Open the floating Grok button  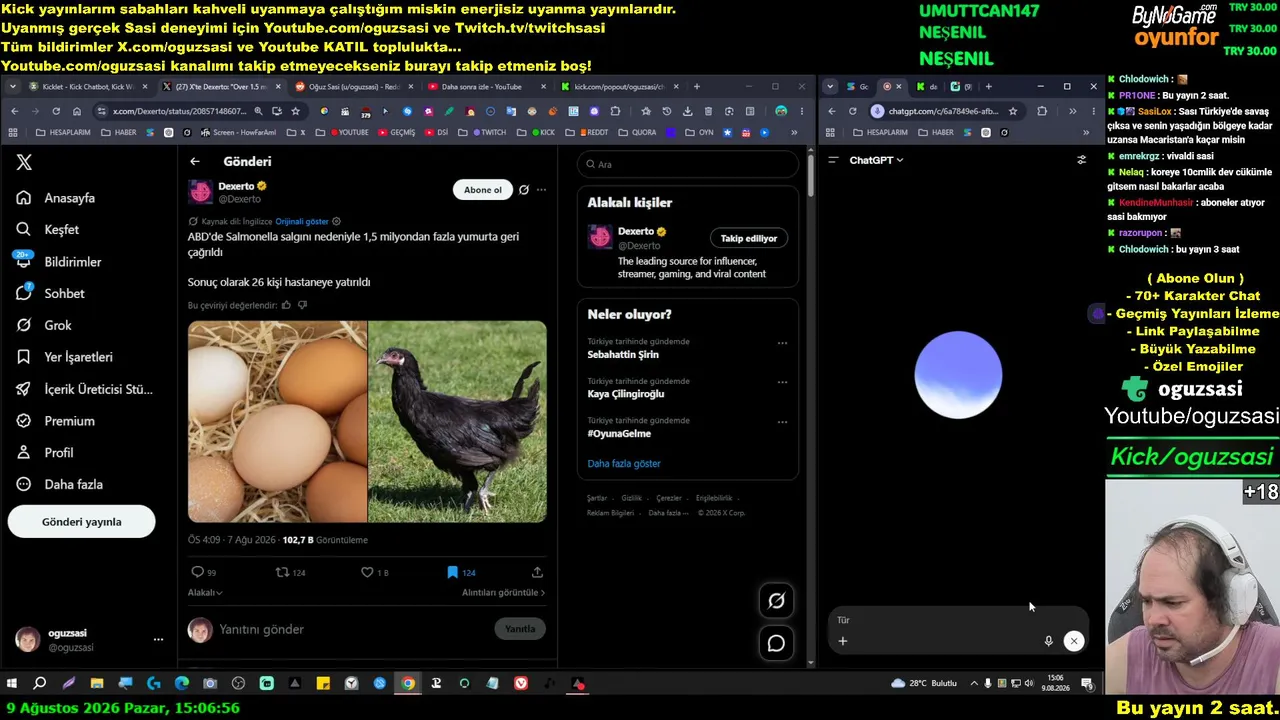pyautogui.click(x=776, y=600)
